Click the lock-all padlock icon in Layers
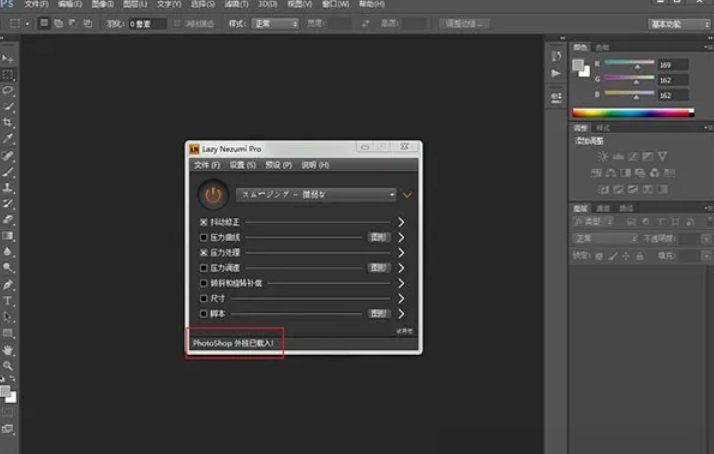 pyautogui.click(x=640, y=256)
